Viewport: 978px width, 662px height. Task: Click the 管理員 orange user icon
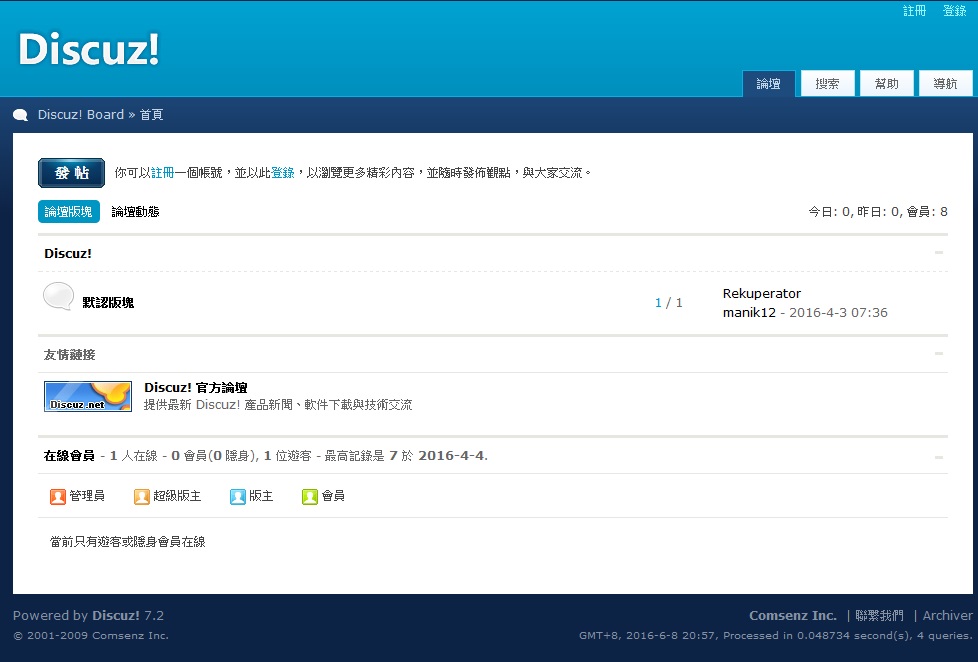click(58, 497)
